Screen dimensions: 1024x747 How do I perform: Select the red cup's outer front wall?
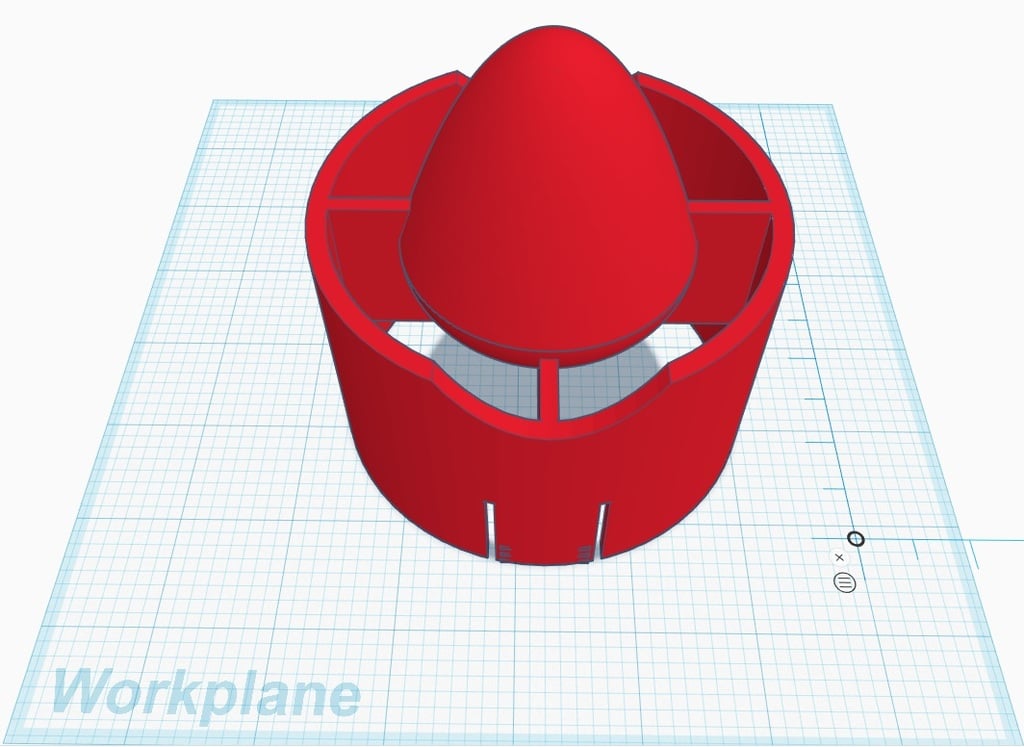(549, 483)
